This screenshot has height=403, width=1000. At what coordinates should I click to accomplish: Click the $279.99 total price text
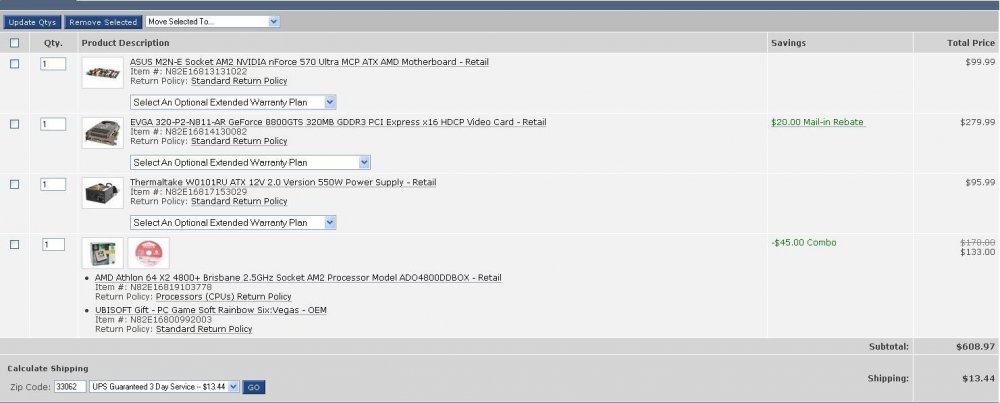pos(977,122)
